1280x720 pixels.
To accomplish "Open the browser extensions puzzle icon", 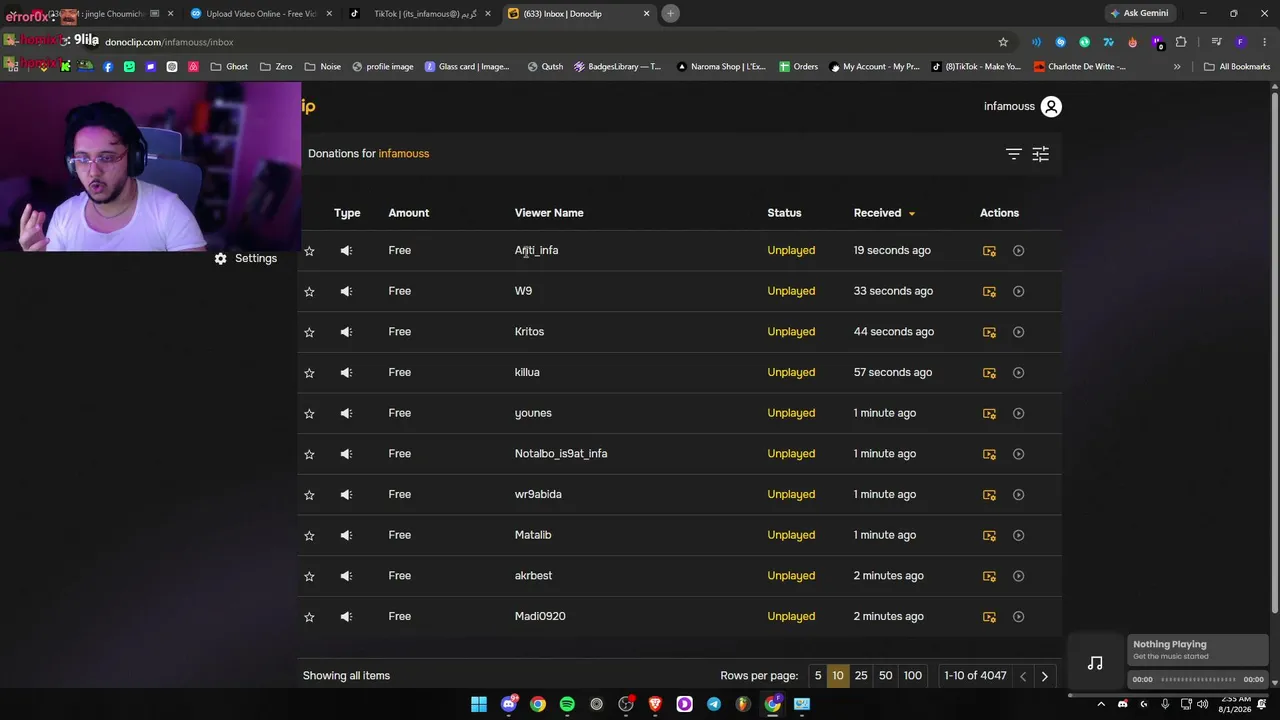I will pos(1181,42).
